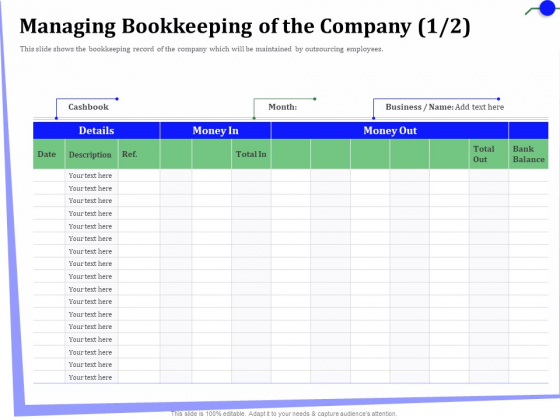Select the Details header cell

coord(96,130)
